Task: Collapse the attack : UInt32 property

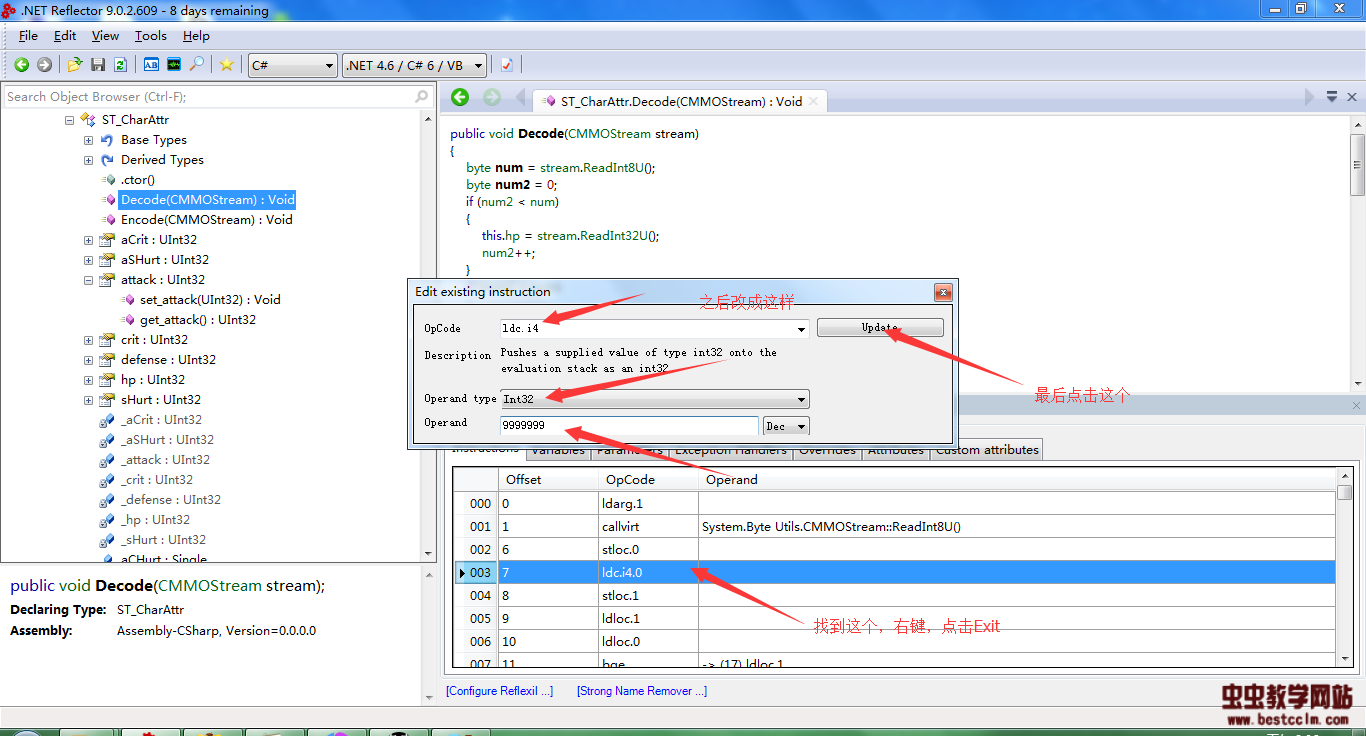Action: click(x=89, y=280)
